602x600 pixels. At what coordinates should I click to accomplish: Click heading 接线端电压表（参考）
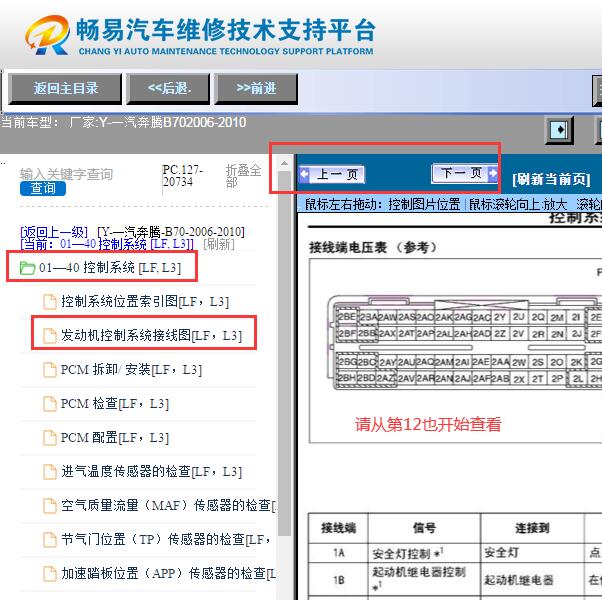click(373, 248)
